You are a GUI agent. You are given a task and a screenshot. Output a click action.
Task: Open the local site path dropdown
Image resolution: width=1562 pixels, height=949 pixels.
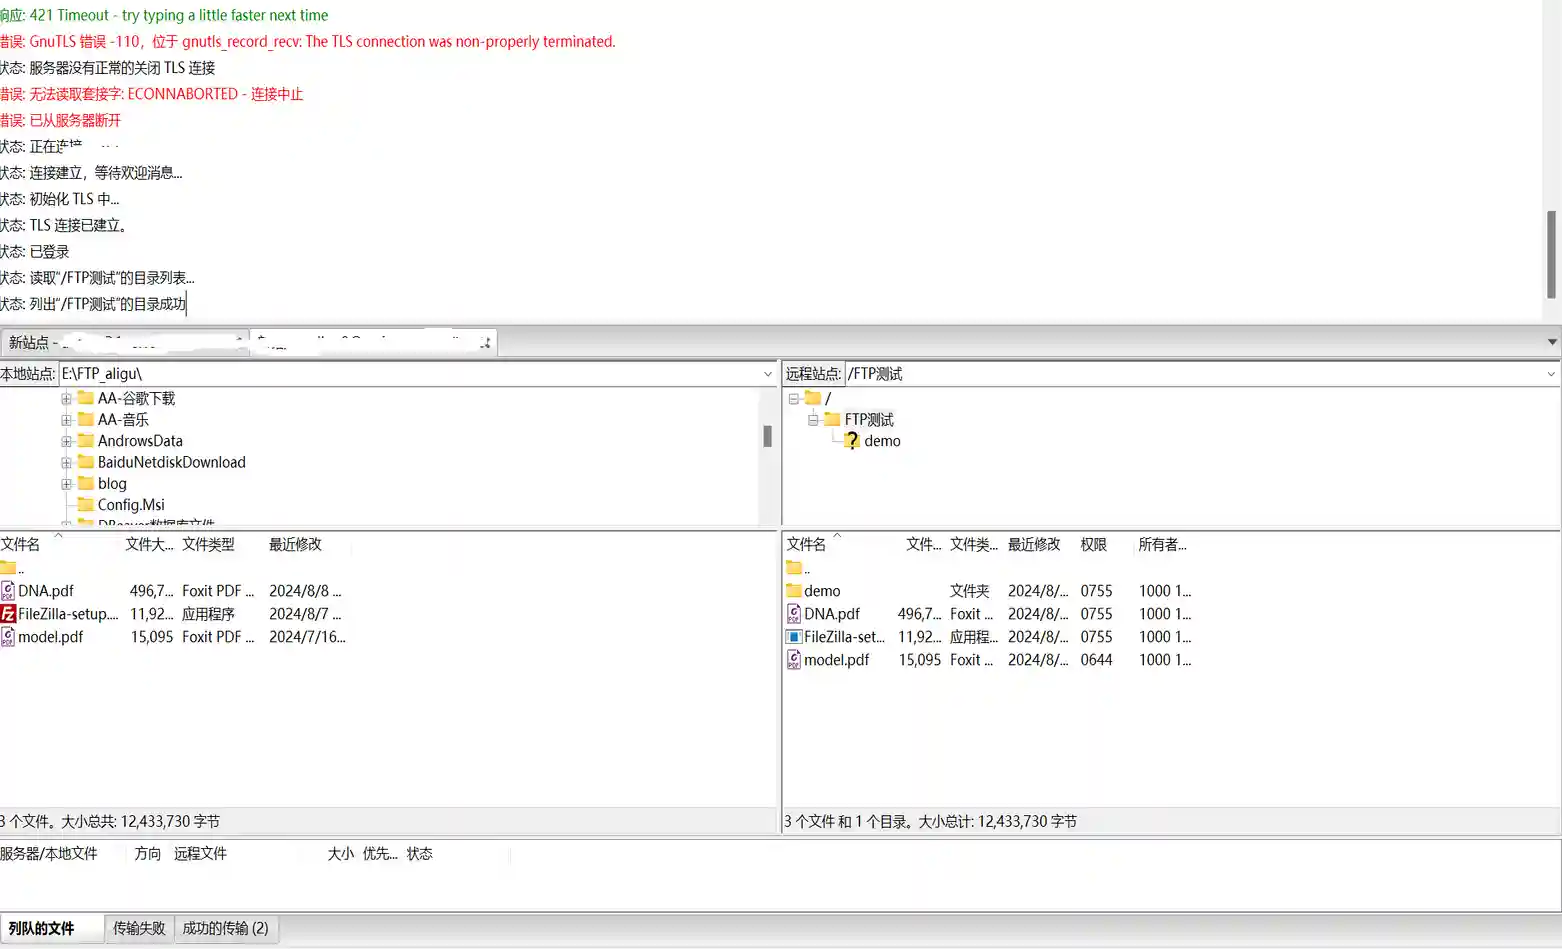(x=767, y=374)
